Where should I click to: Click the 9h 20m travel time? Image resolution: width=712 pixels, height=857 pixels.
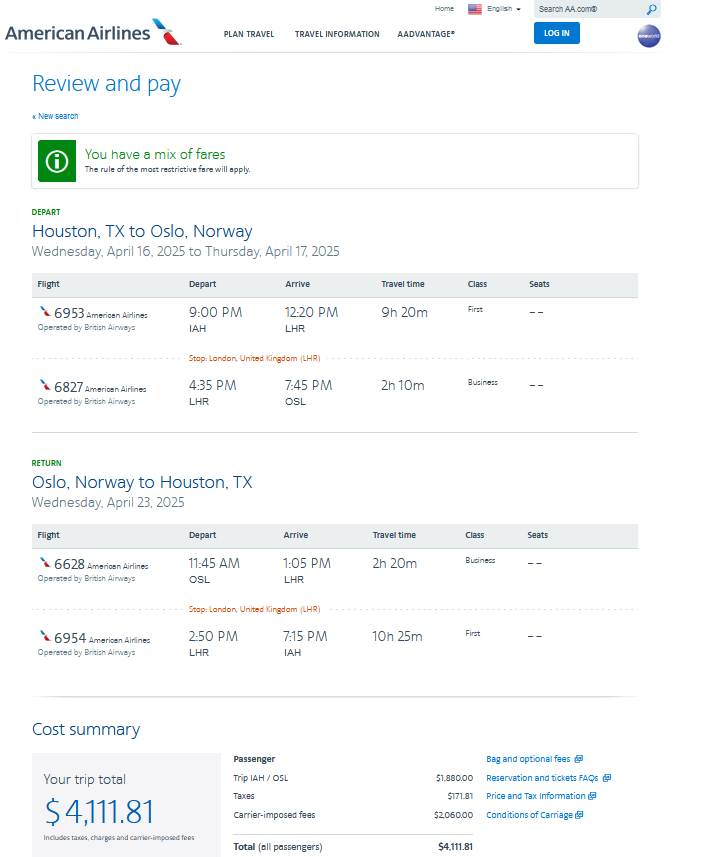[404, 312]
